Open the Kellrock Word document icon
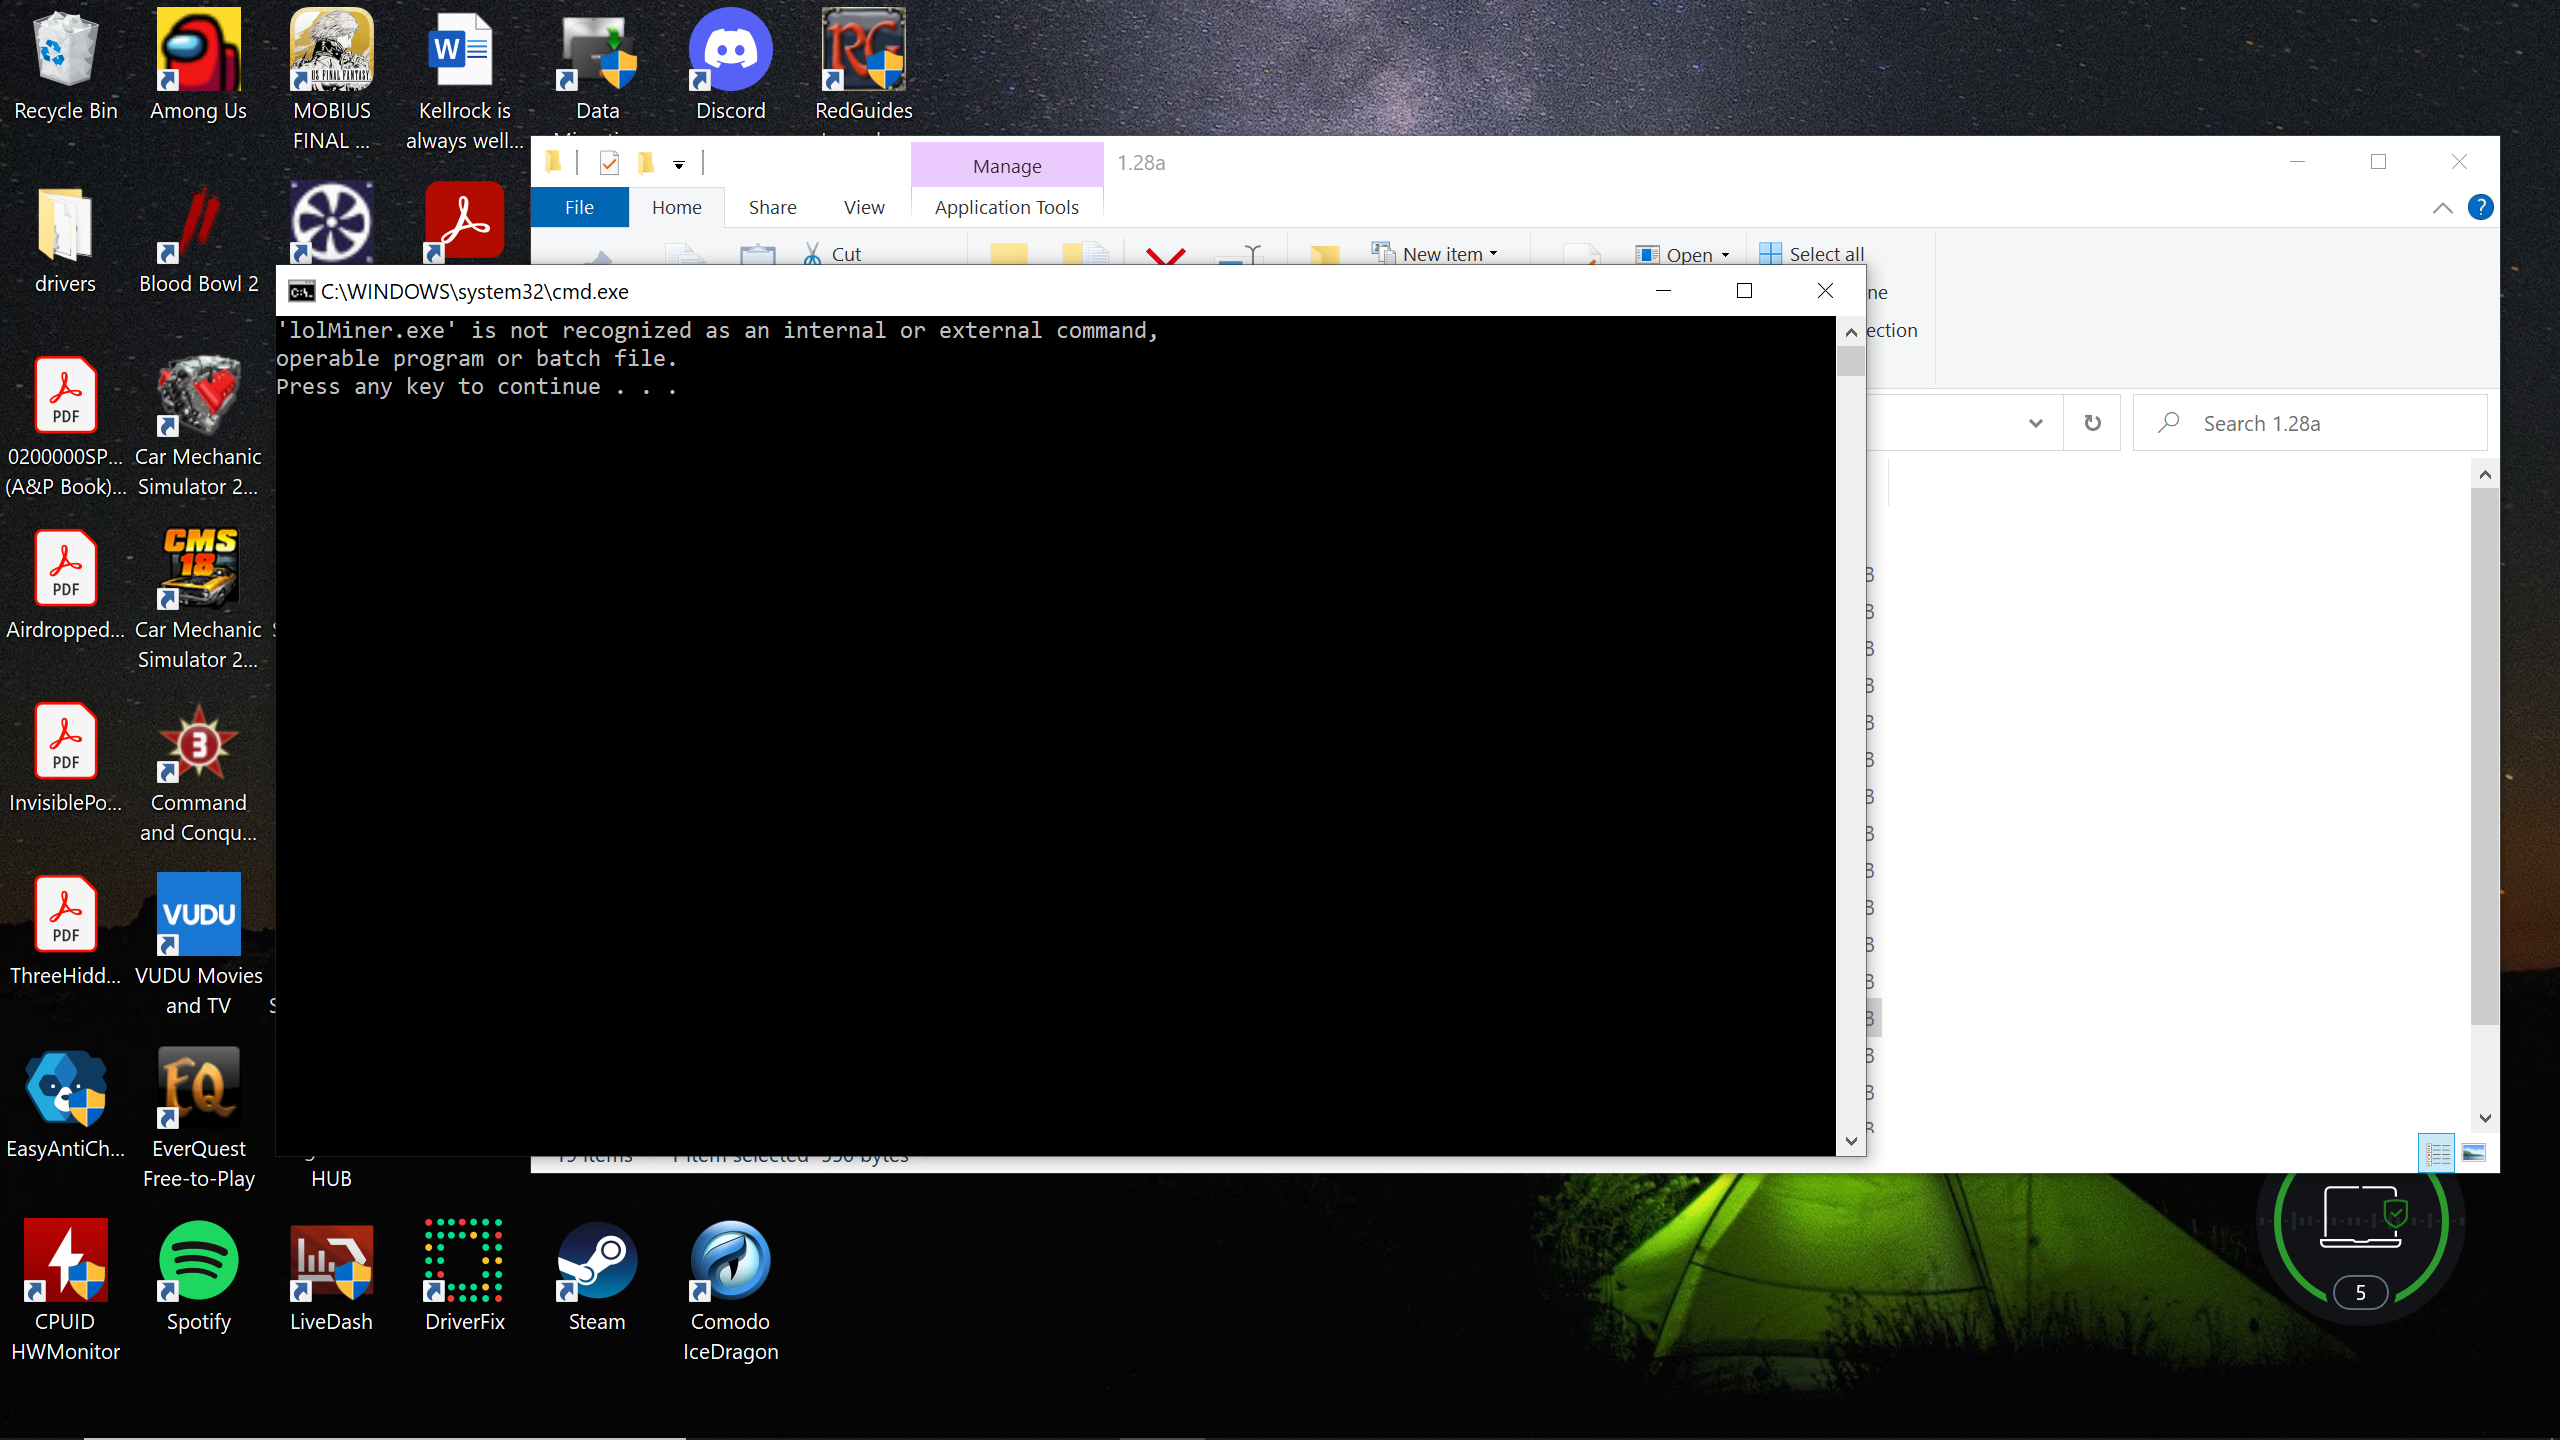 pyautogui.click(x=464, y=80)
